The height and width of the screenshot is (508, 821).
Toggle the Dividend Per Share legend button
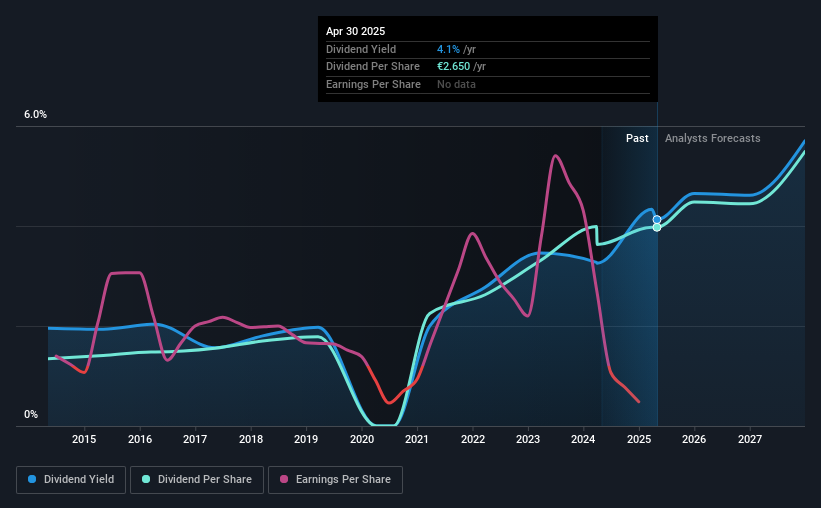(x=197, y=480)
